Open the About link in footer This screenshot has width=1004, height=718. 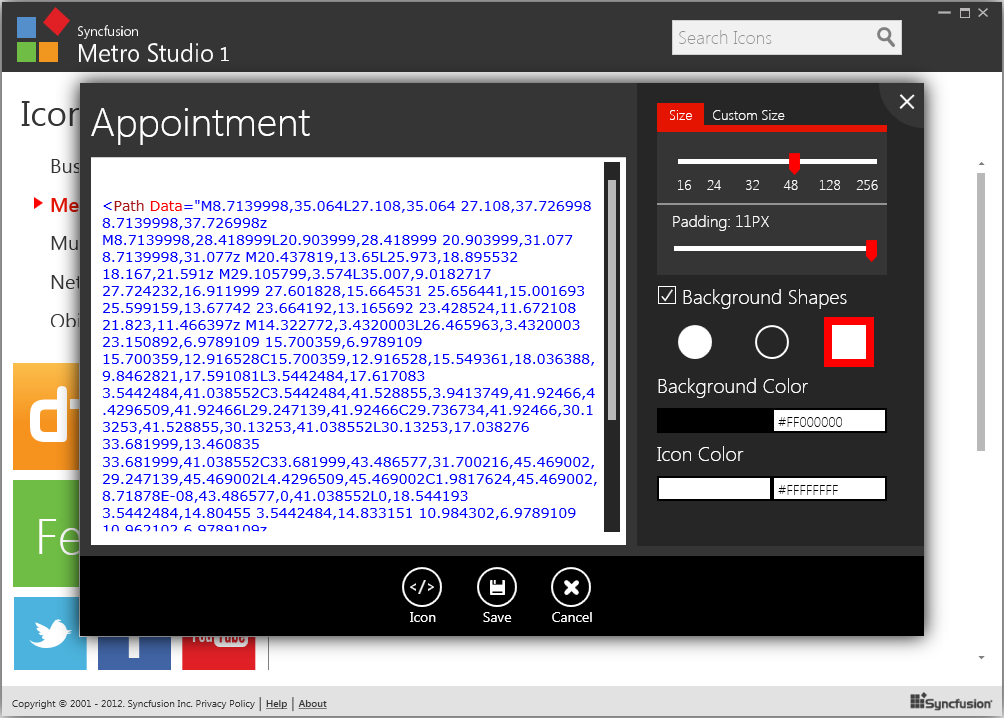312,704
